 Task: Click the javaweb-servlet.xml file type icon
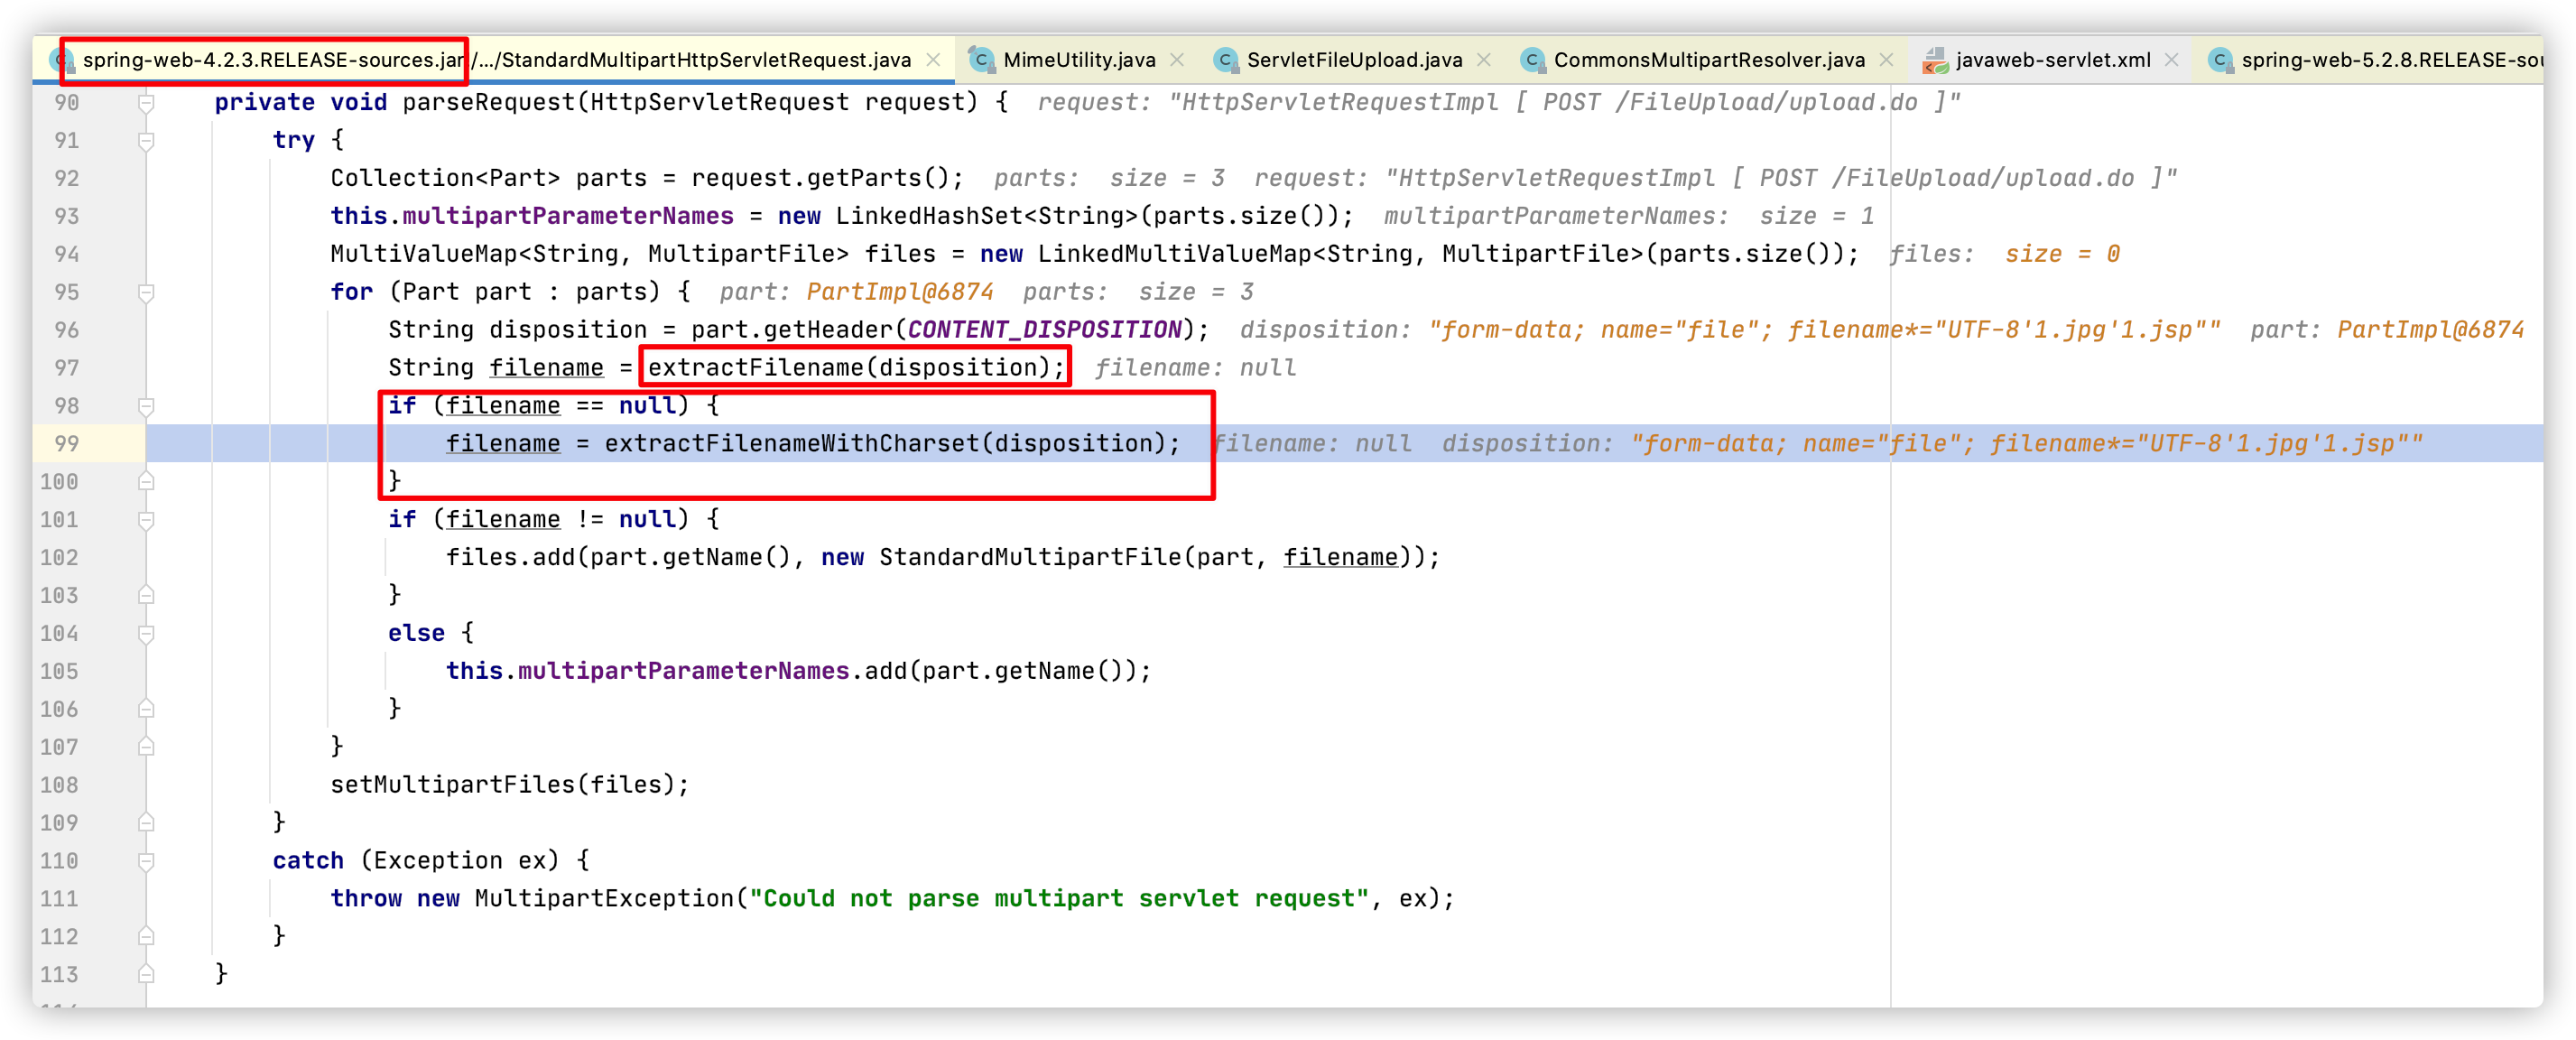(1935, 60)
